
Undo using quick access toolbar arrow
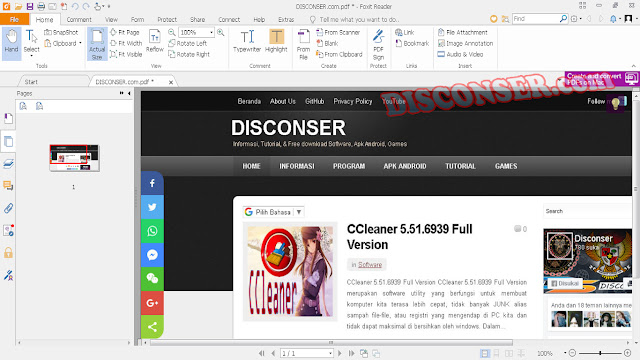[x=75, y=7]
